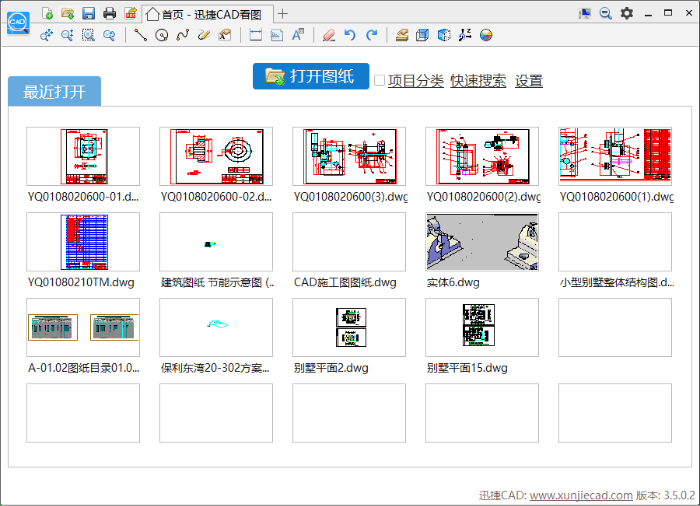Click the title bar monitor display icon
This screenshot has height=506, width=700.
coord(584,13)
